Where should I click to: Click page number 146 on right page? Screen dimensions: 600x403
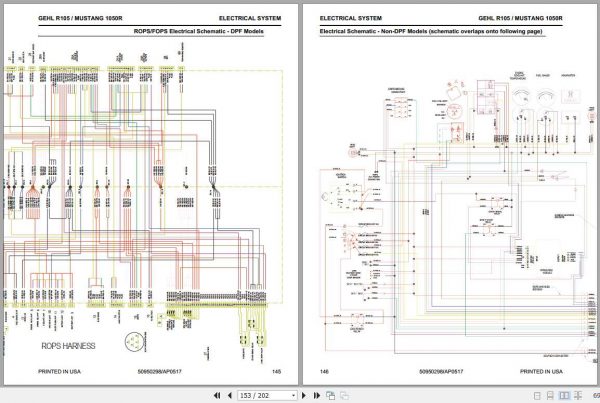click(324, 371)
